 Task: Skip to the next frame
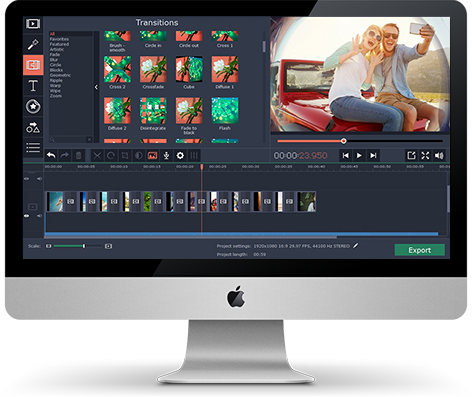coord(373,155)
